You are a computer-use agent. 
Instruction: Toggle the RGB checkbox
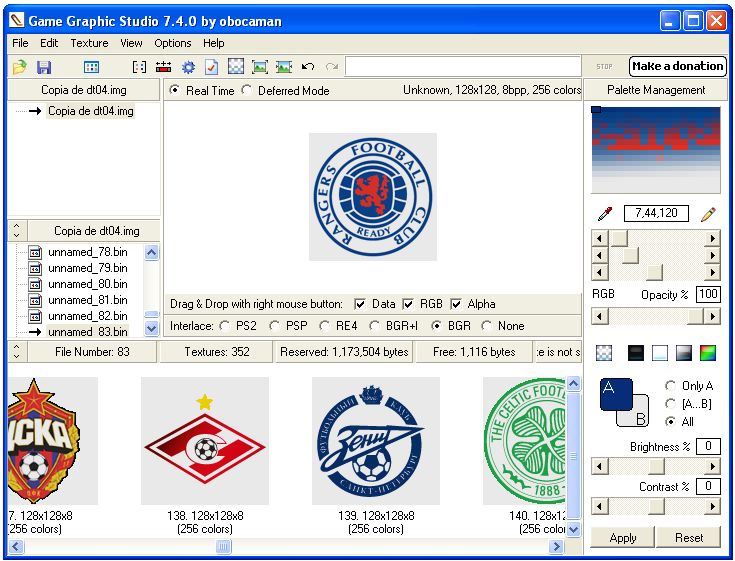tap(408, 304)
